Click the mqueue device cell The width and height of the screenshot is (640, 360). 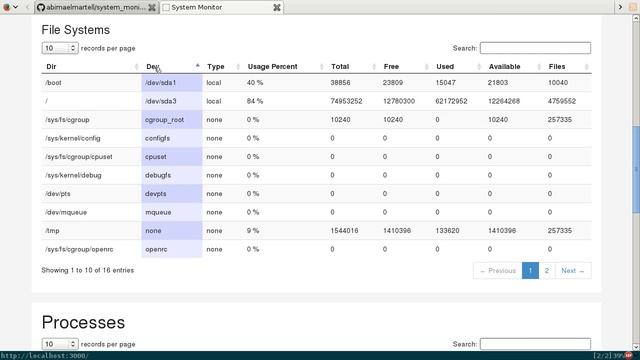(172, 212)
